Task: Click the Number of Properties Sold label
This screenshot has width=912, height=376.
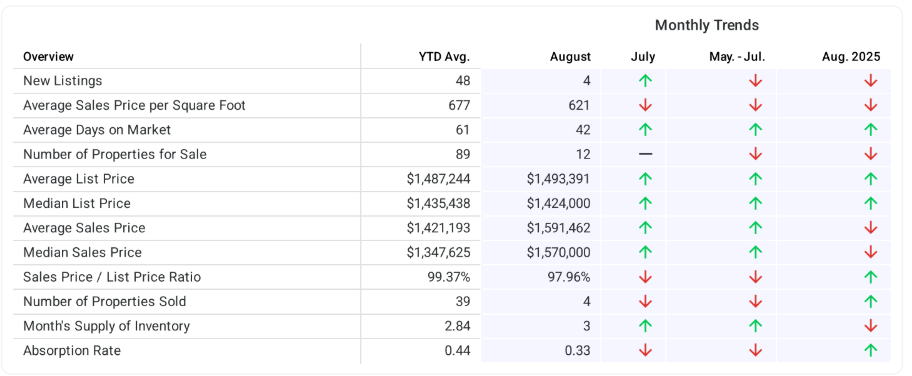Action: pyautogui.click(x=105, y=301)
